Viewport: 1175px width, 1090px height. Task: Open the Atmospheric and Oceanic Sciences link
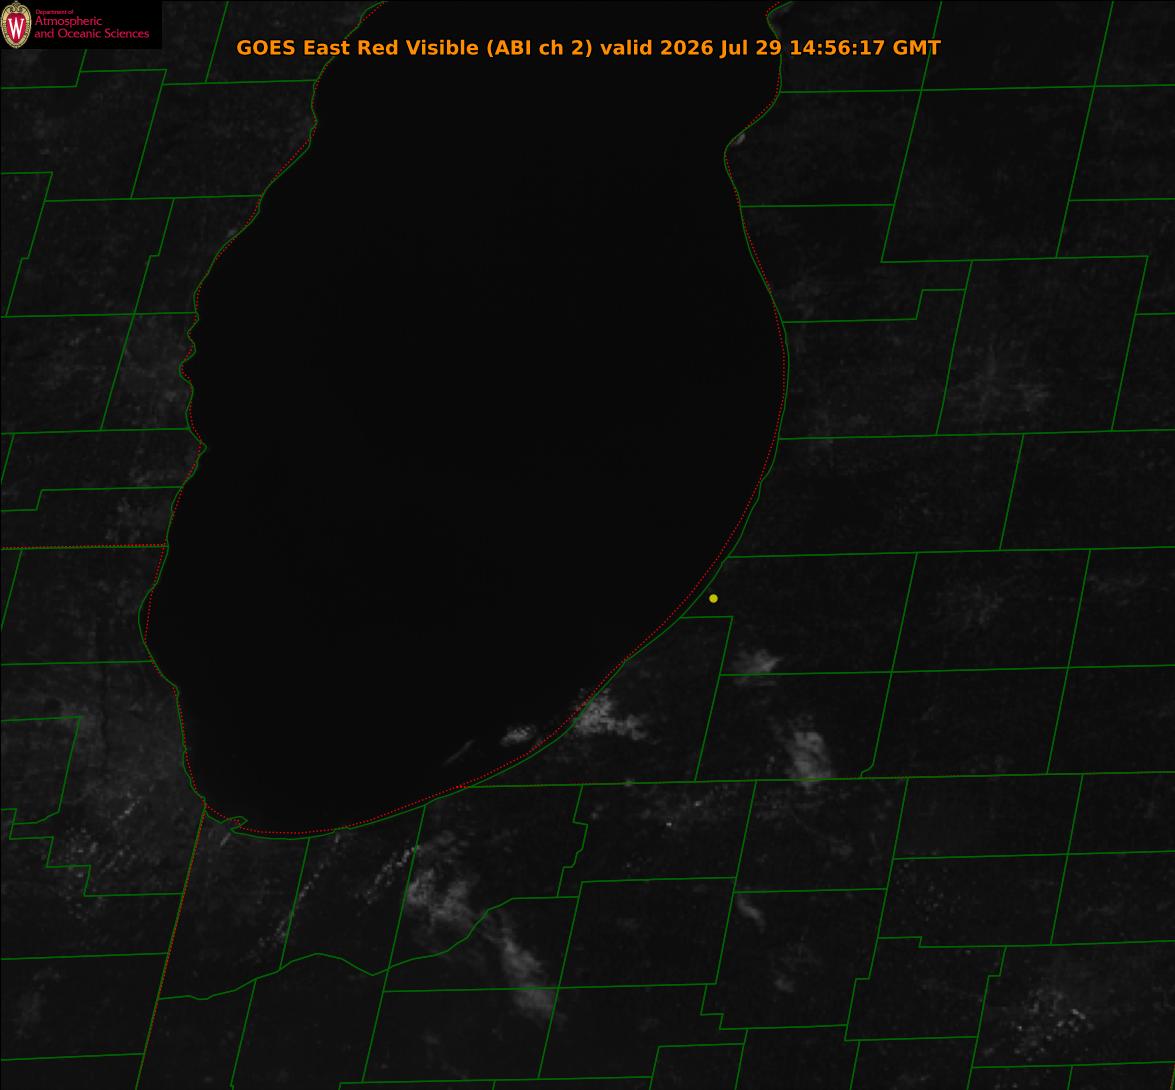pyautogui.click(x=91, y=27)
